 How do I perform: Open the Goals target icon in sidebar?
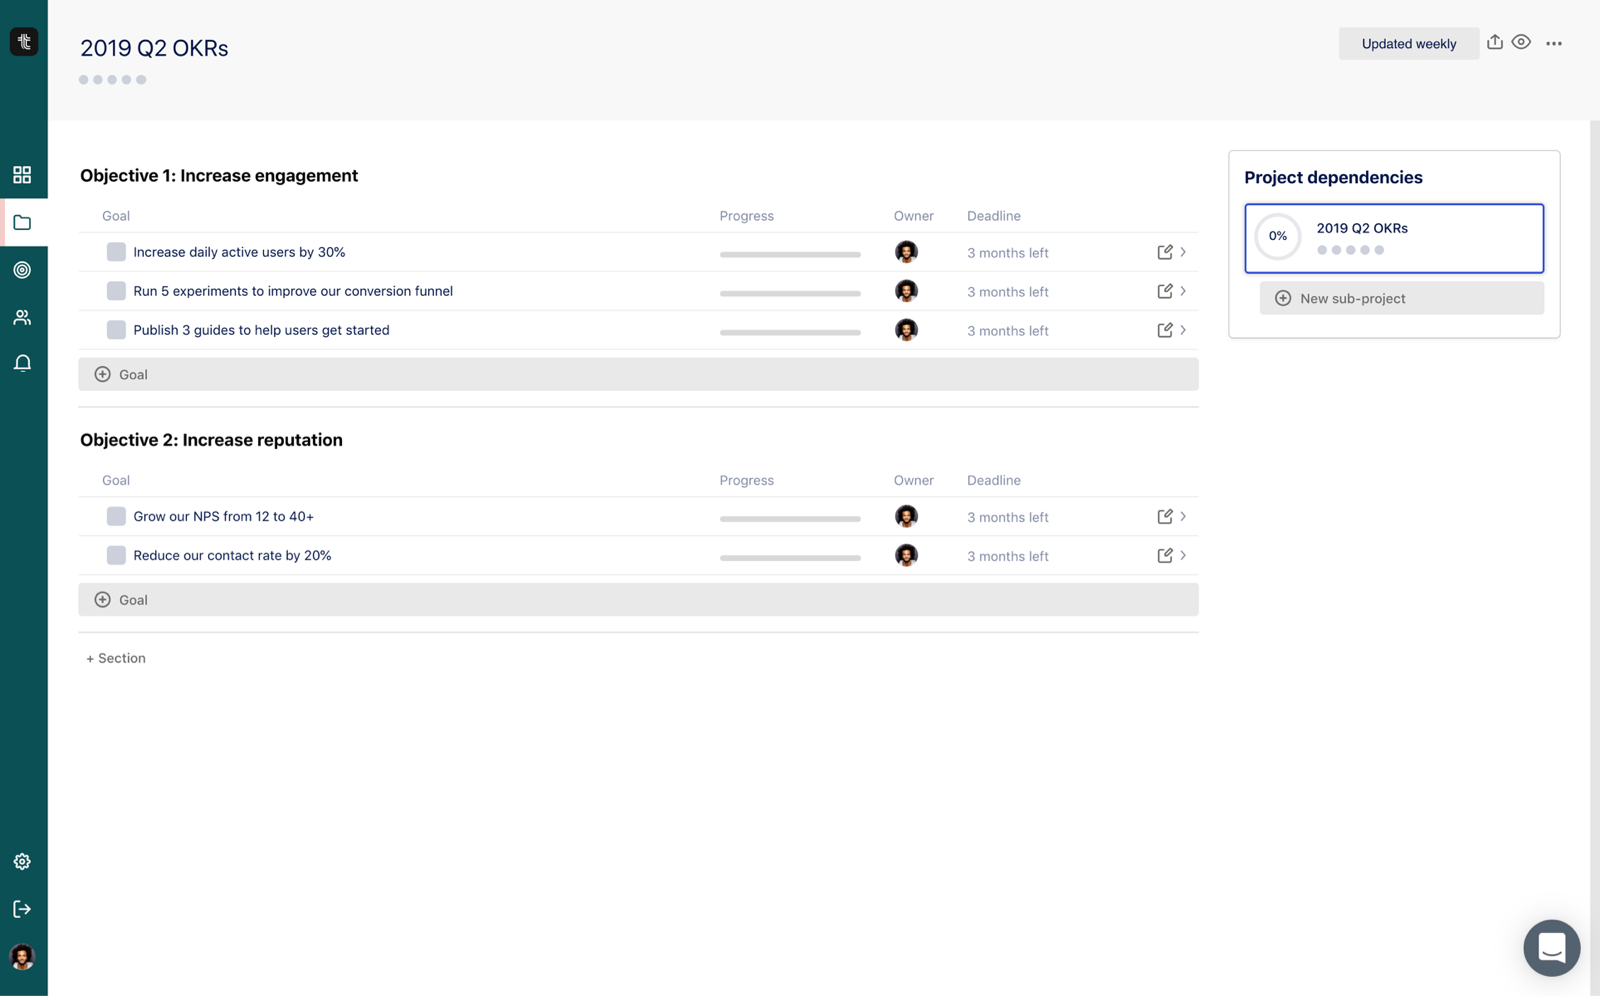(x=22, y=269)
